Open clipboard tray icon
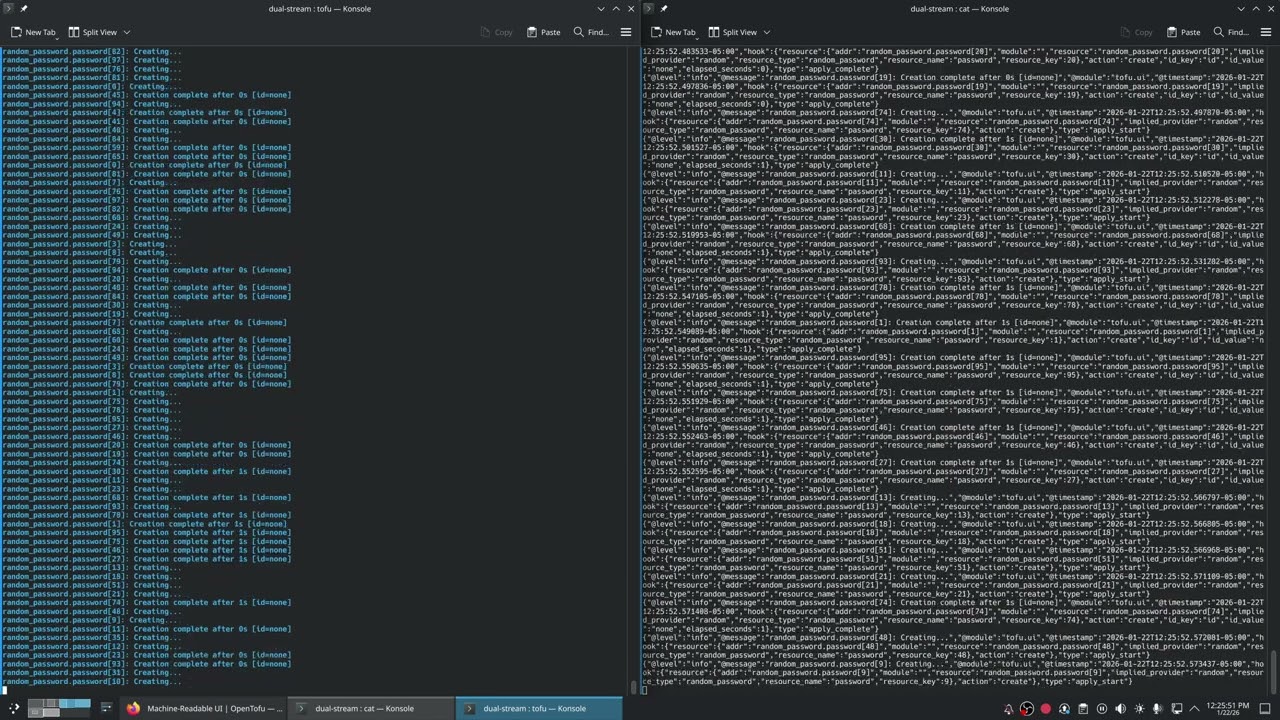 pyautogui.click(x=1083, y=708)
